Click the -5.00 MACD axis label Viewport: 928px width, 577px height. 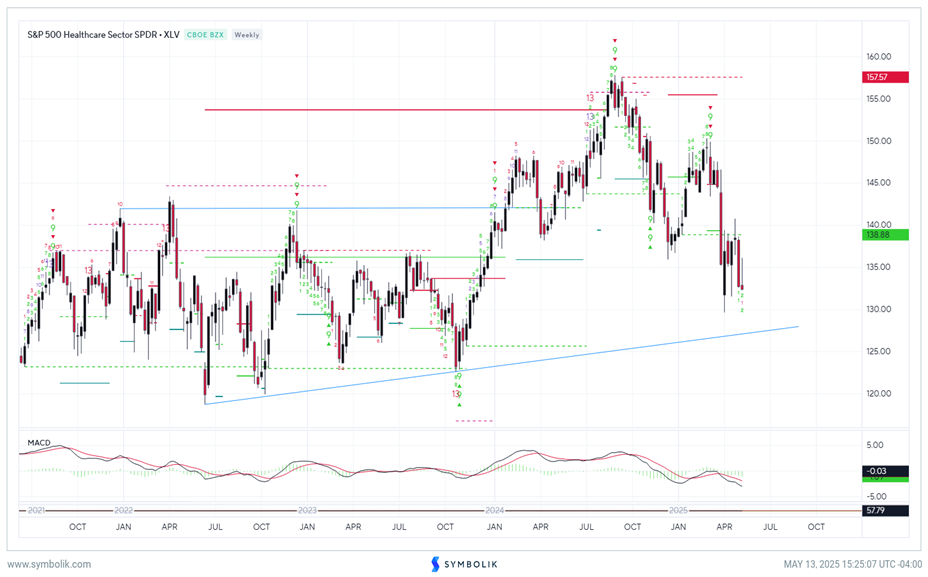click(875, 497)
